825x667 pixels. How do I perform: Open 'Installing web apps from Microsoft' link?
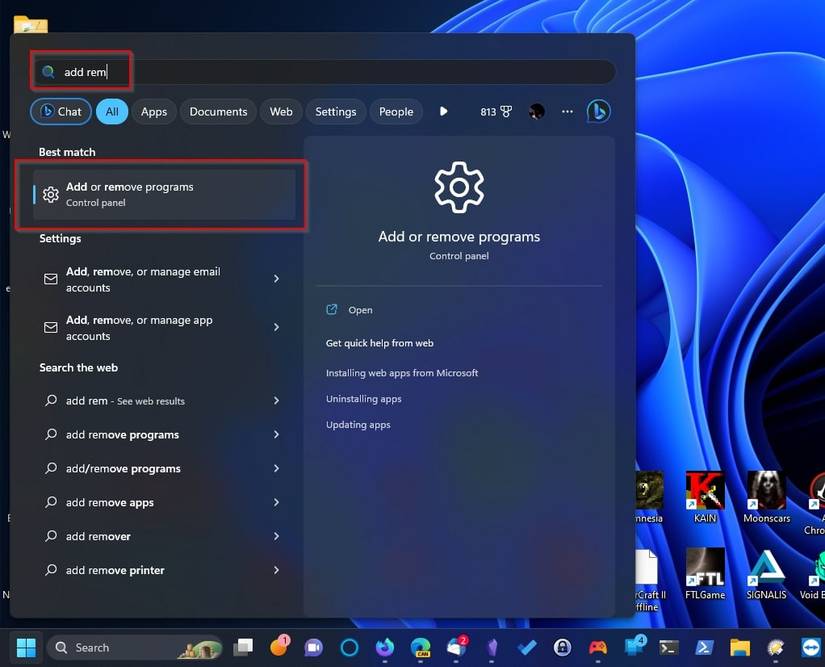402,373
